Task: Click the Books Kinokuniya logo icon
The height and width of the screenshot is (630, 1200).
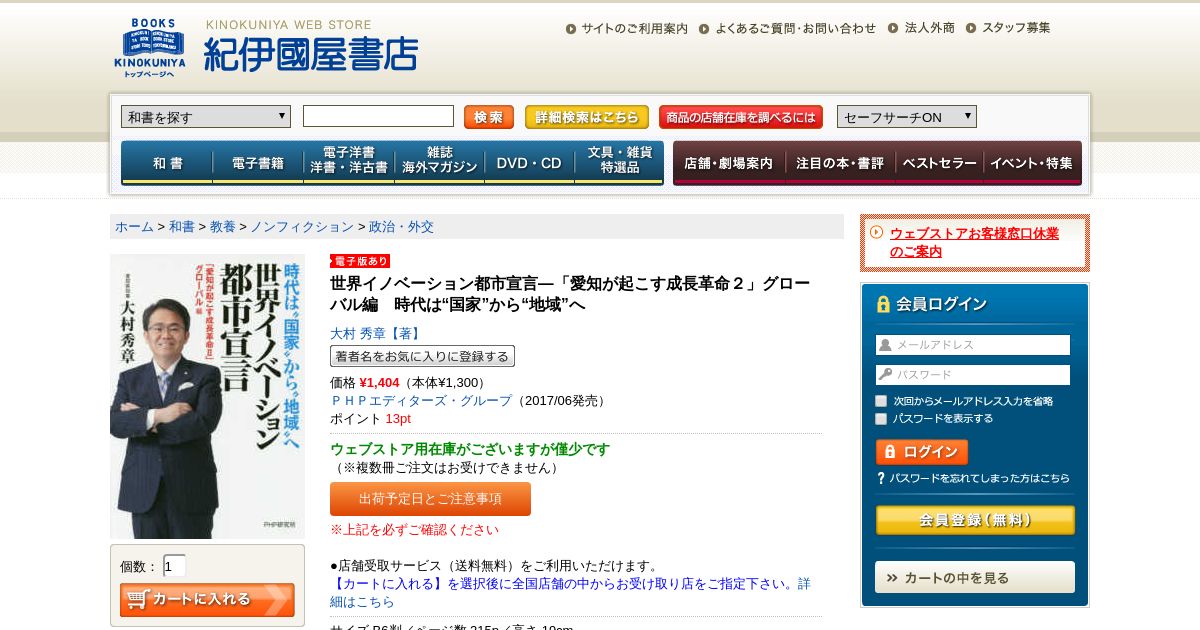Action: (149, 47)
